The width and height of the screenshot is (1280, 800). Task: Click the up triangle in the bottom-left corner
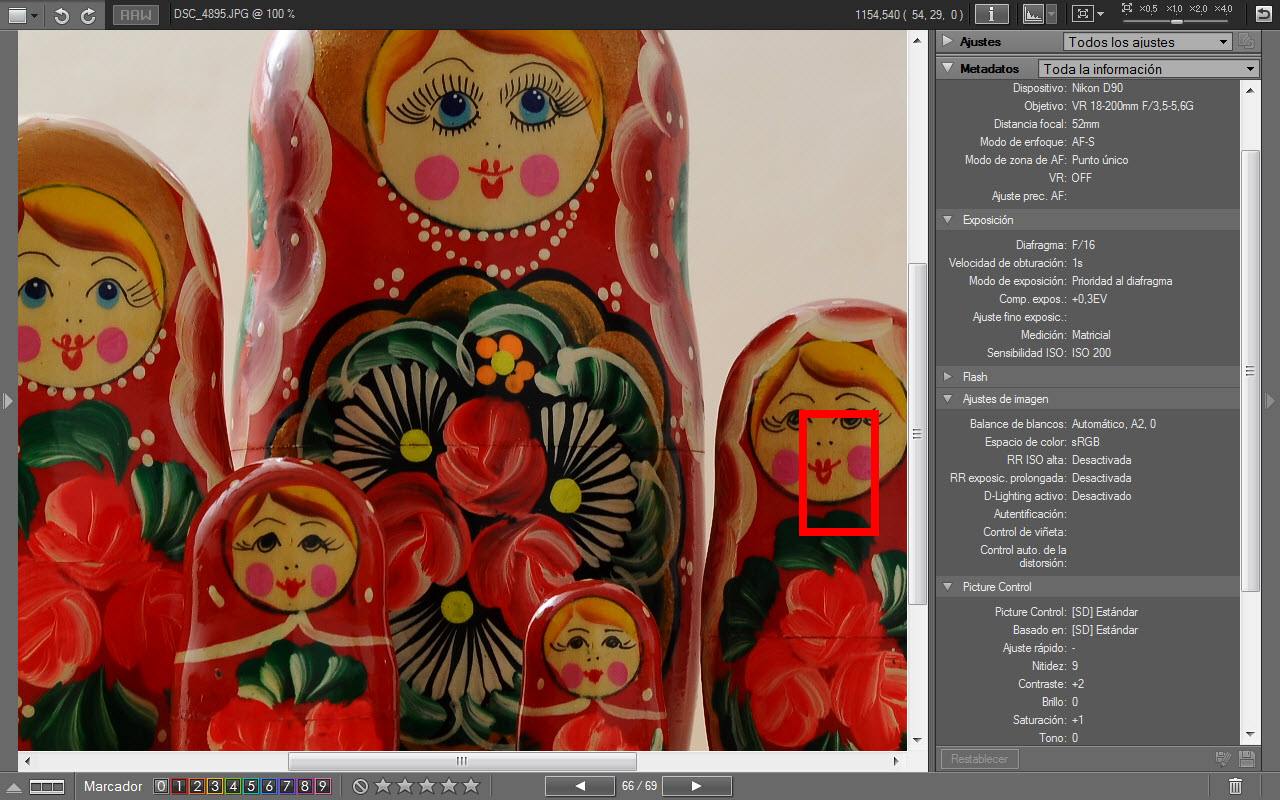click(12, 787)
